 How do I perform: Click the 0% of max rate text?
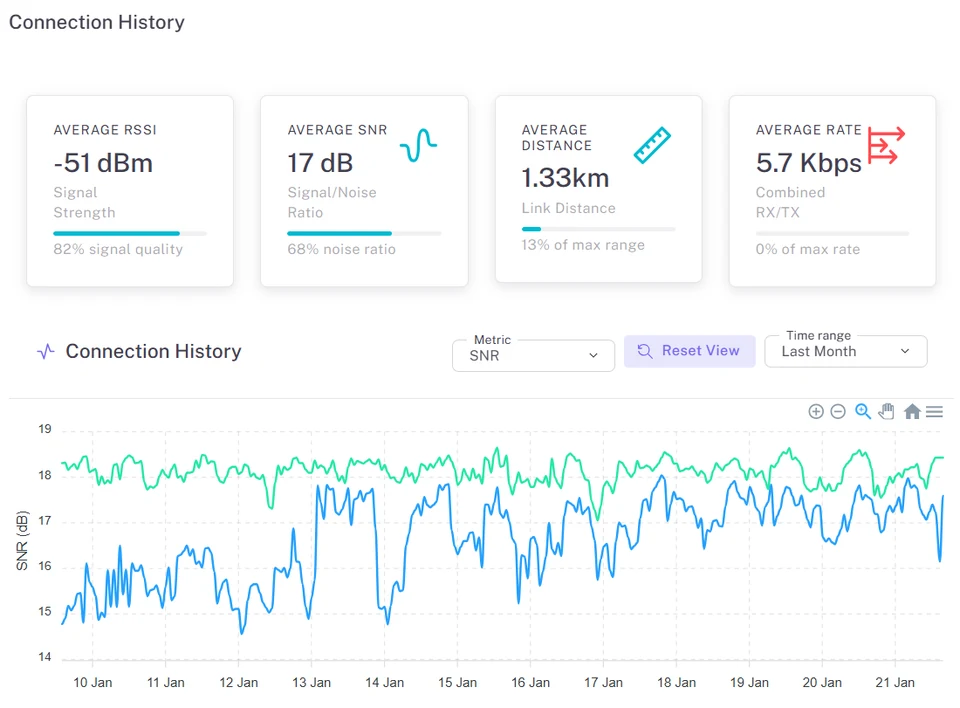tap(808, 249)
